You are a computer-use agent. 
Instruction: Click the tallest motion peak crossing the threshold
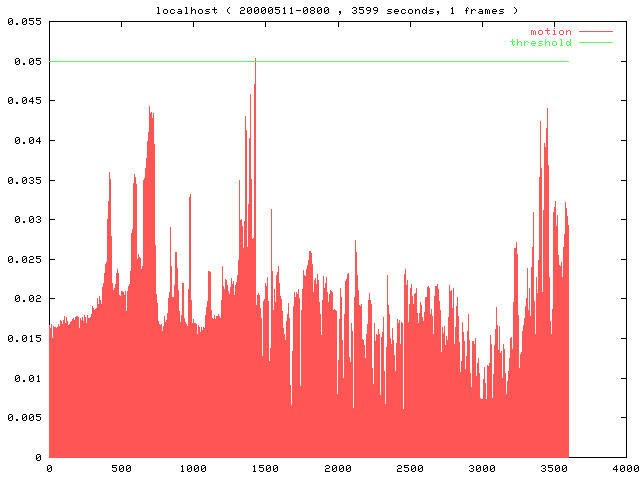[255, 60]
